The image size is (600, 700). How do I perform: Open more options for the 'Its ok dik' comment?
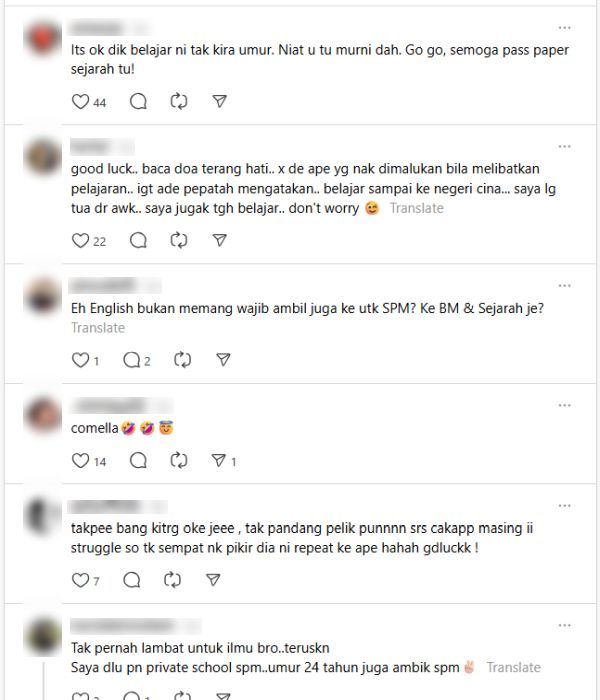coord(565,28)
